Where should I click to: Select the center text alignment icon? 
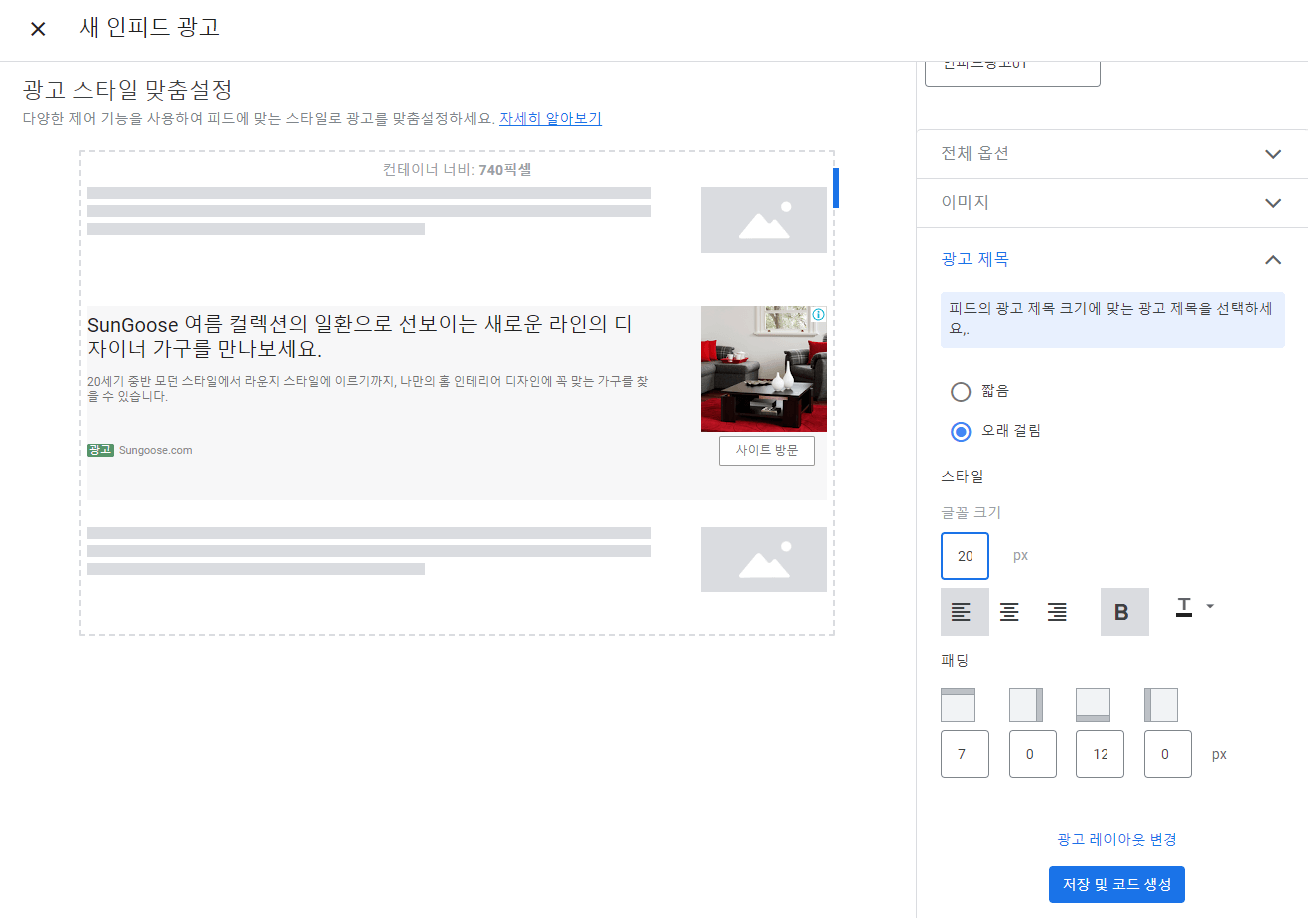click(x=1009, y=611)
